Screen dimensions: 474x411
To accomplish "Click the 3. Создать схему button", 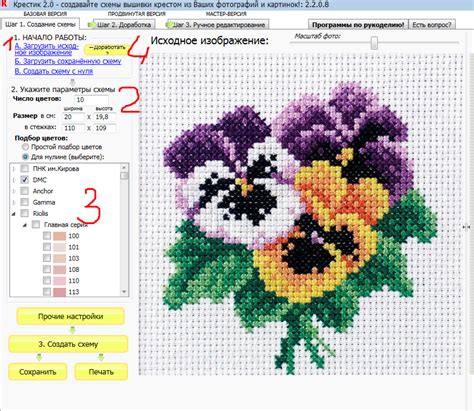I will 68,344.
